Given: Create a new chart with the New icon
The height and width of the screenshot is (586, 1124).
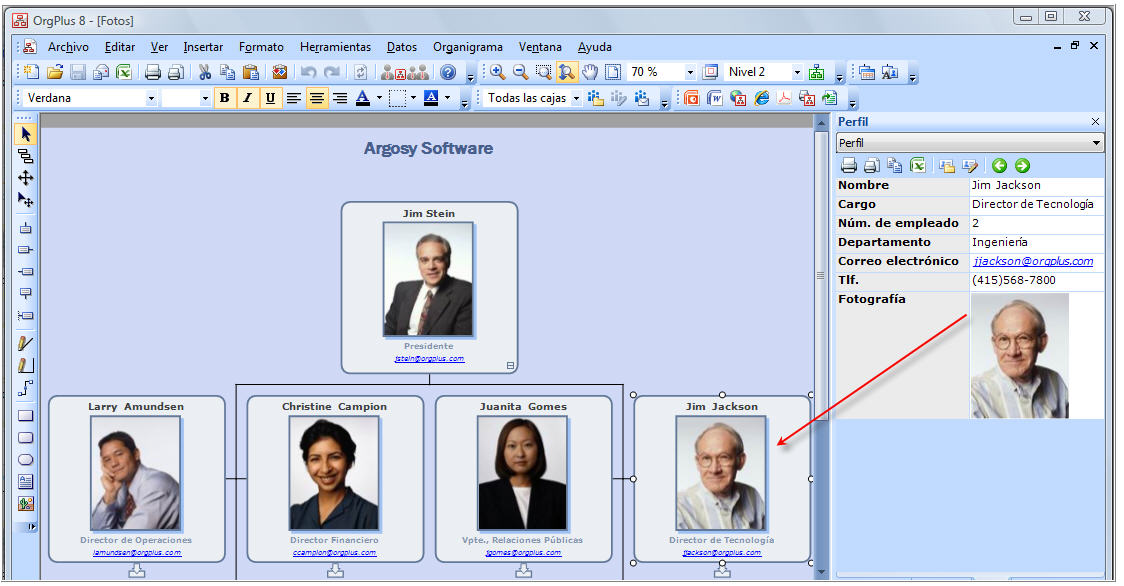Looking at the screenshot, I should pos(31,72).
